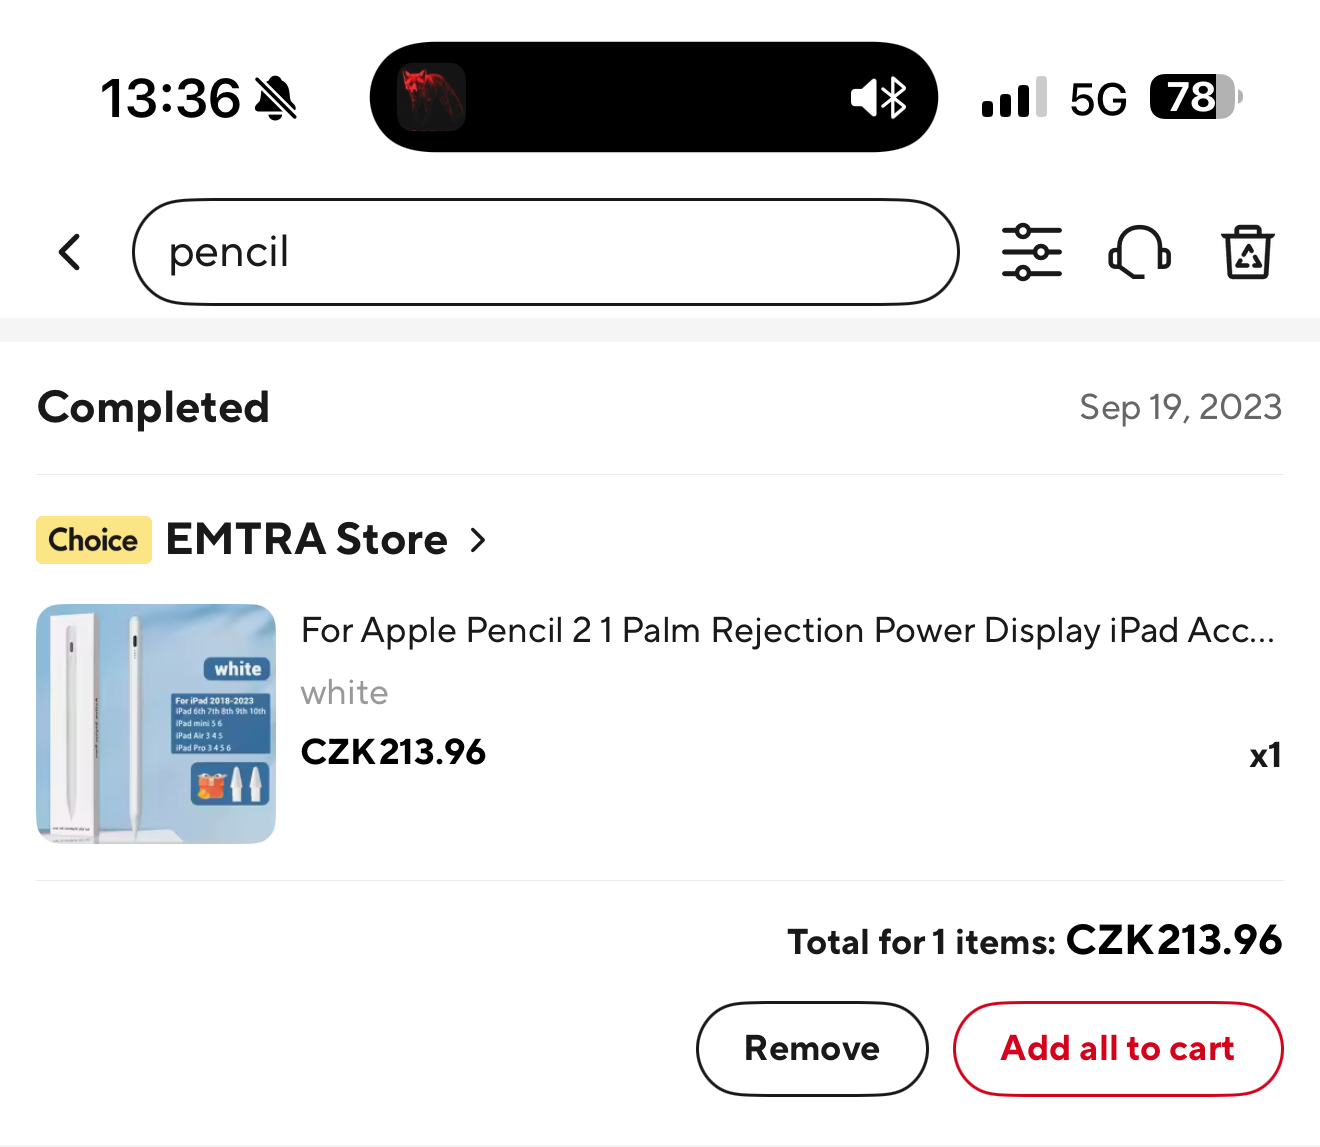Tap the silent bell icon in status bar
The image size is (1320, 1147).
click(276, 99)
